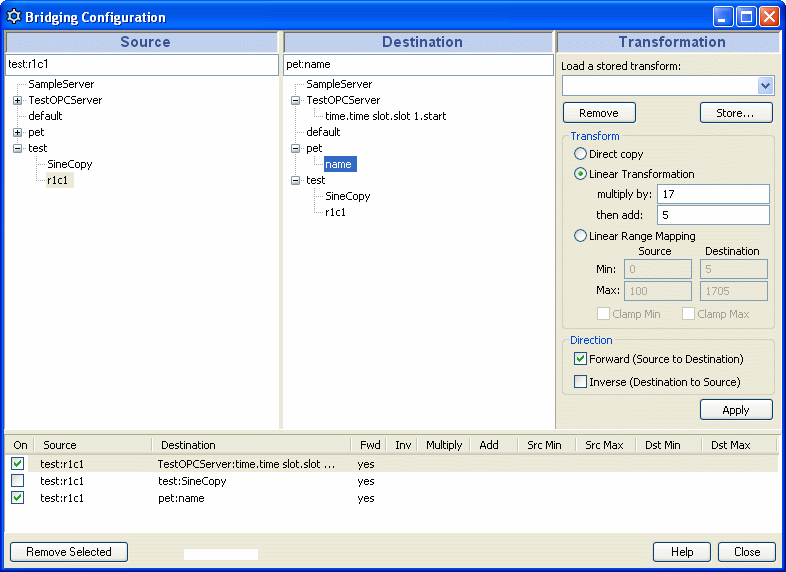Click the Transformation panel header
The image size is (786, 572).
coord(668,42)
